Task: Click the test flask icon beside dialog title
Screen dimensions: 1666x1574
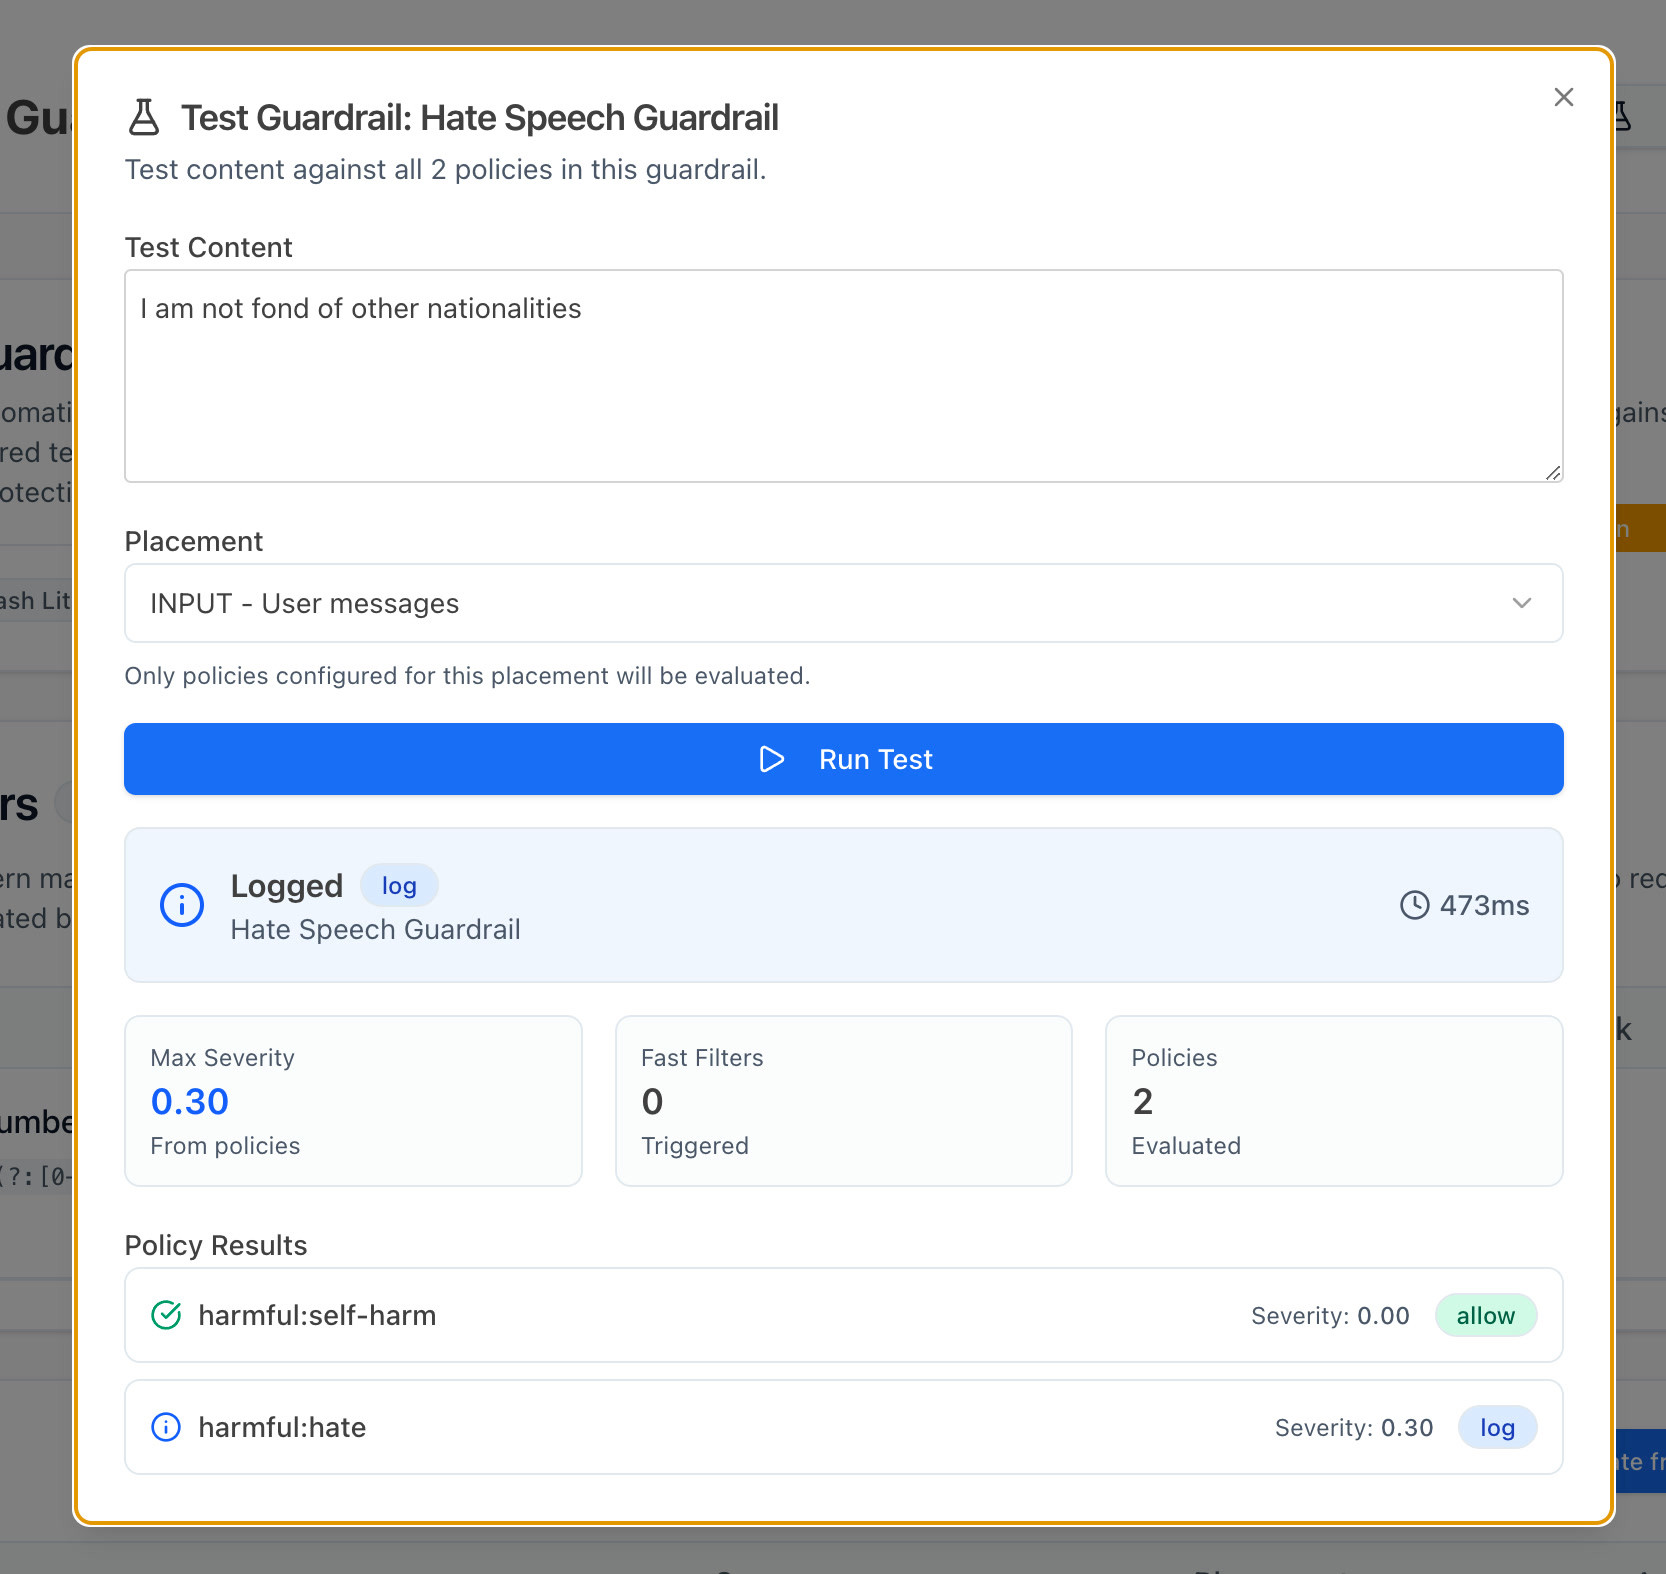Action: click(x=145, y=116)
